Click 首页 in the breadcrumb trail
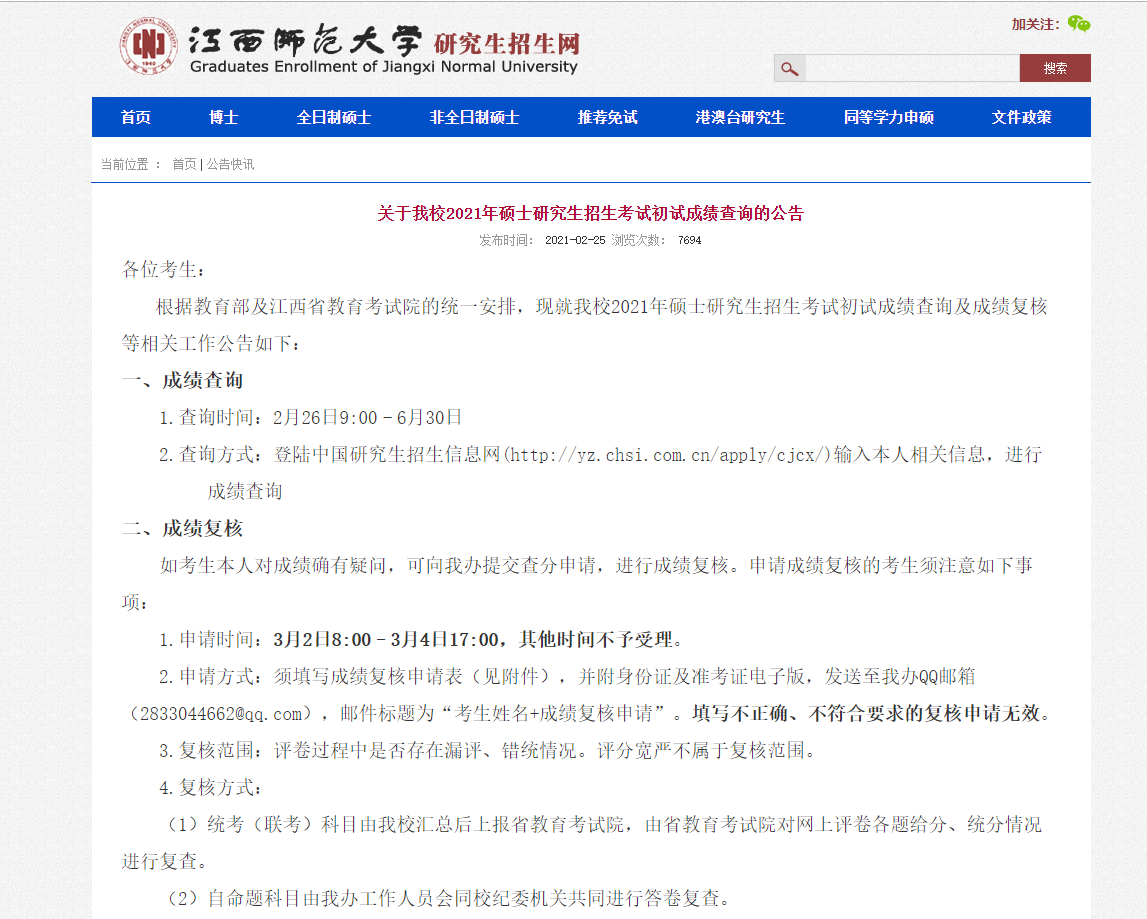1147x919 pixels. 183,163
